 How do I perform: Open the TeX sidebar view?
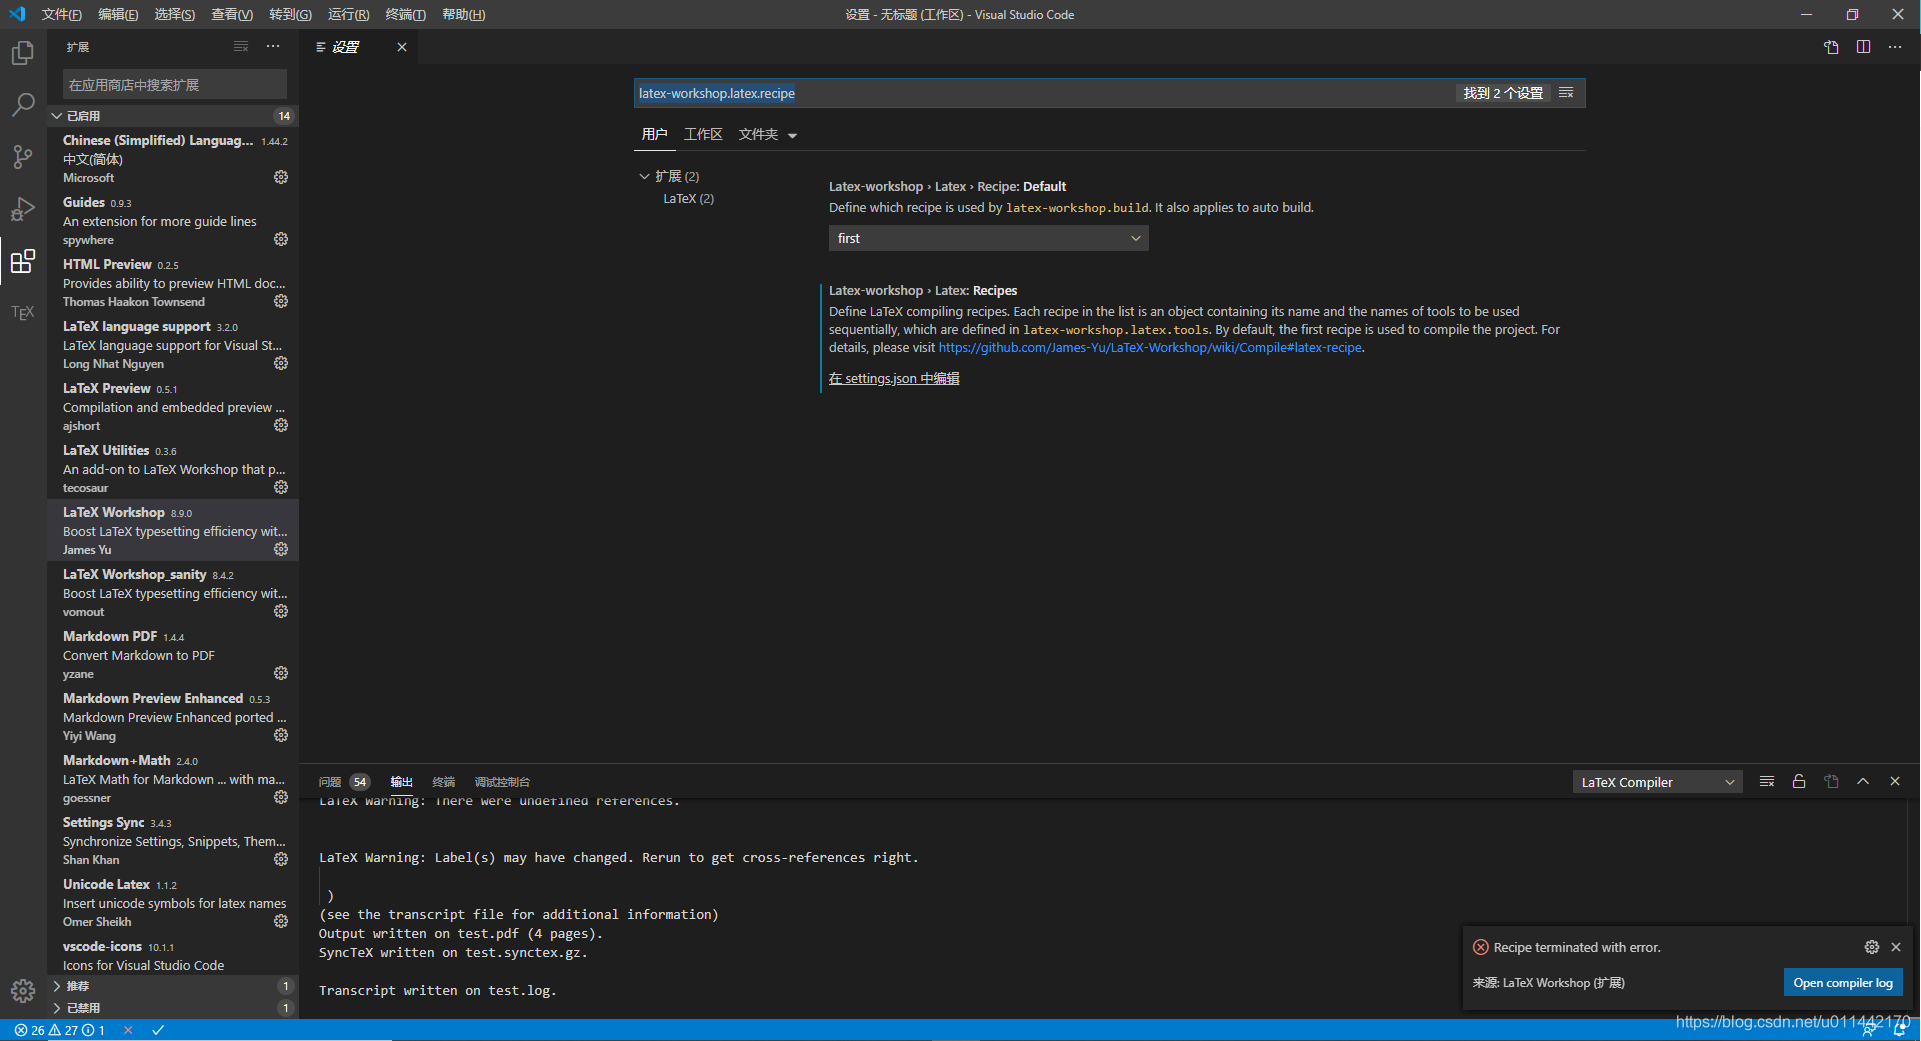coord(22,313)
